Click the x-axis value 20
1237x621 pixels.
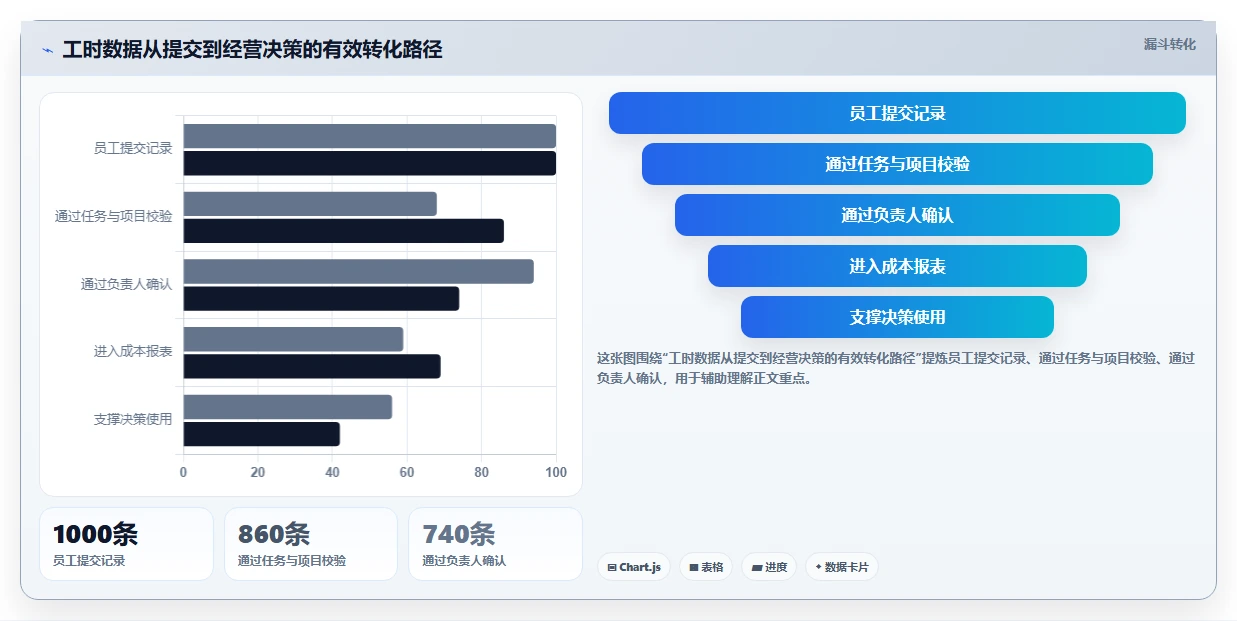(258, 472)
